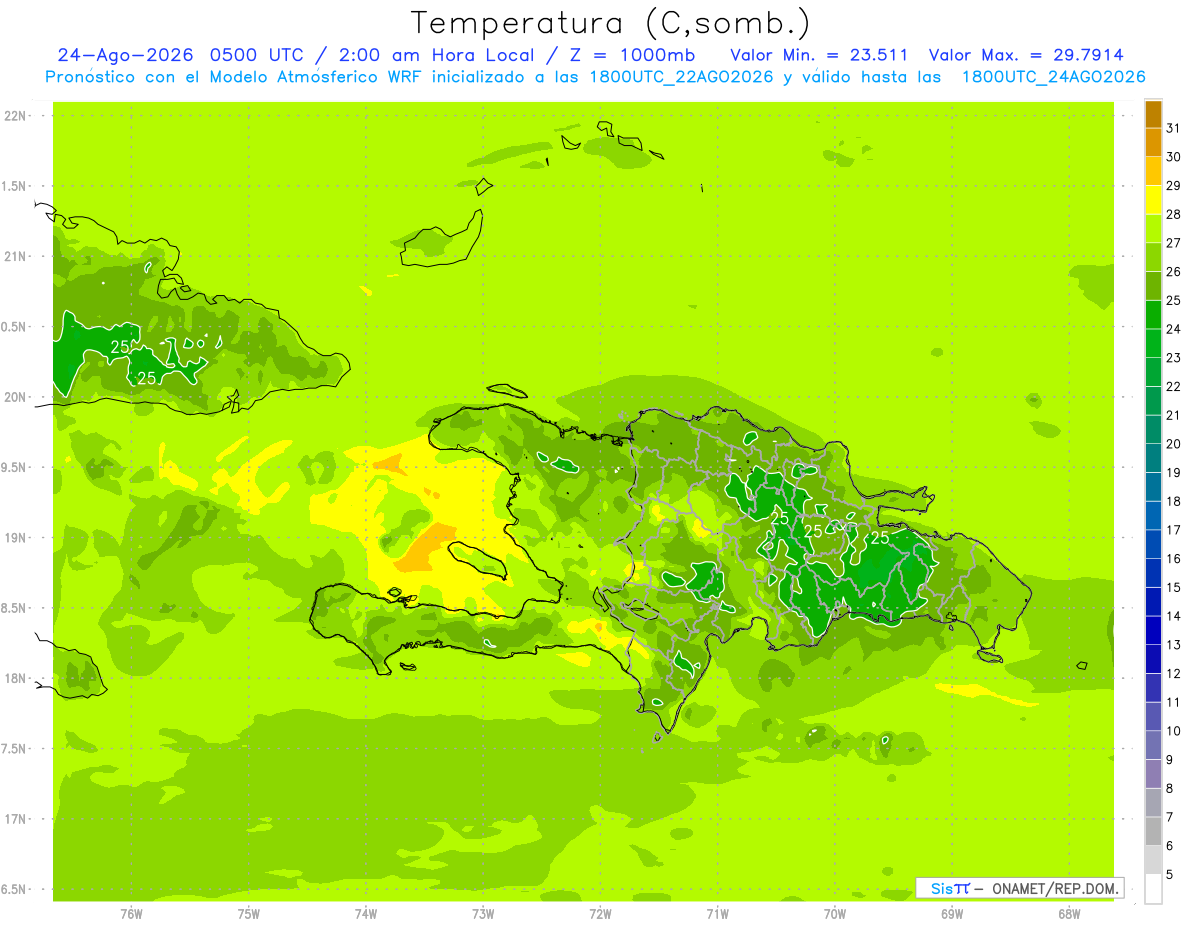1200x927 pixels.
Task: Click the legend value "10"
Action: [1173, 731]
